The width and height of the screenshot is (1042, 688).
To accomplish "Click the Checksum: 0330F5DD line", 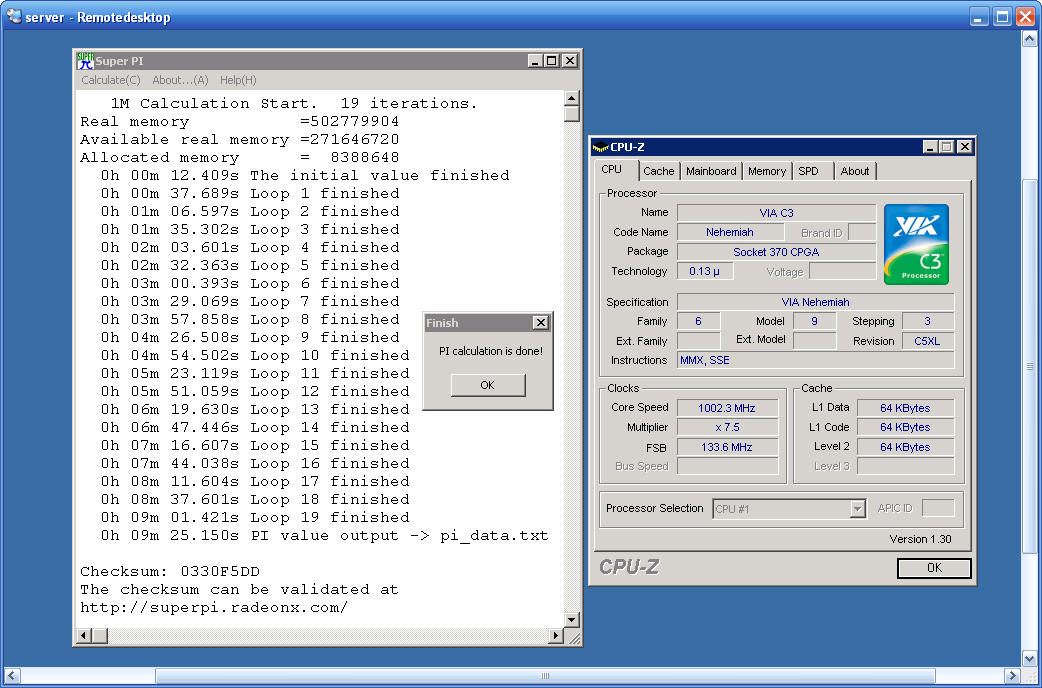I will [170, 572].
